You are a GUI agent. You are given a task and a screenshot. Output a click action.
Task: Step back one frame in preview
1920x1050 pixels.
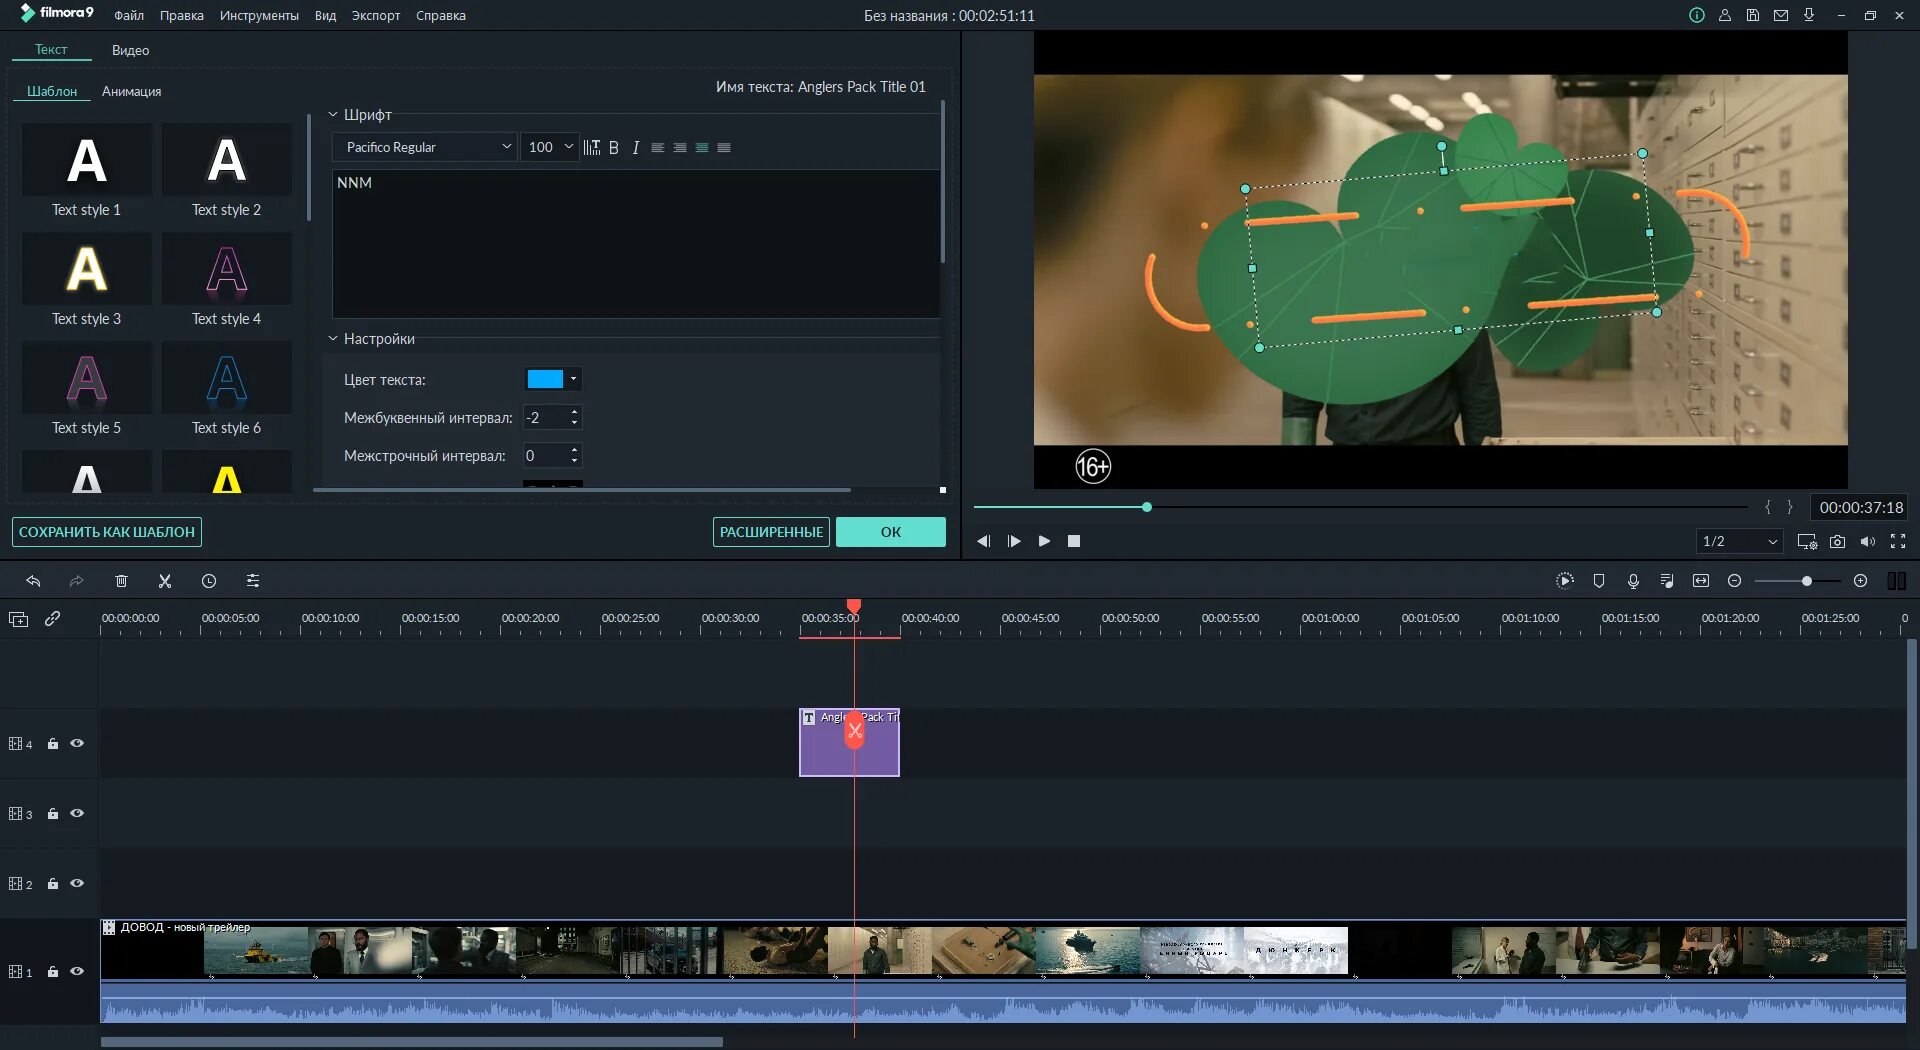coord(984,541)
